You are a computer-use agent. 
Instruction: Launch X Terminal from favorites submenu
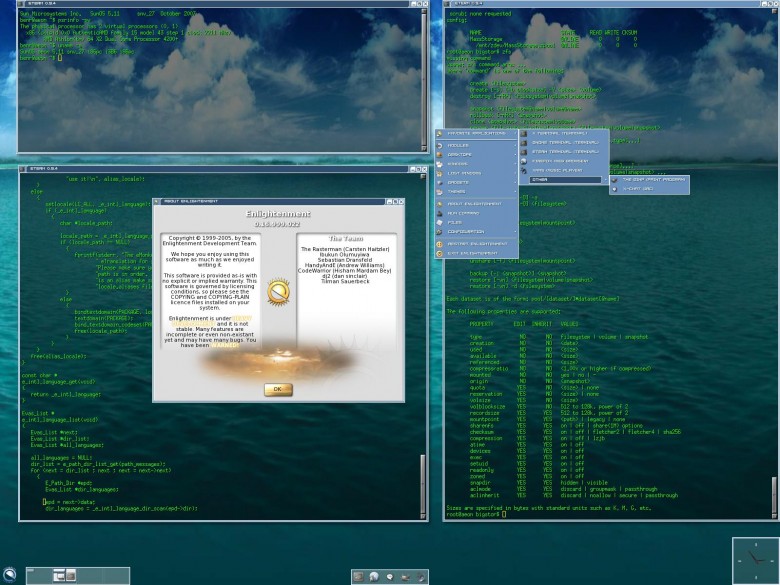click(564, 133)
